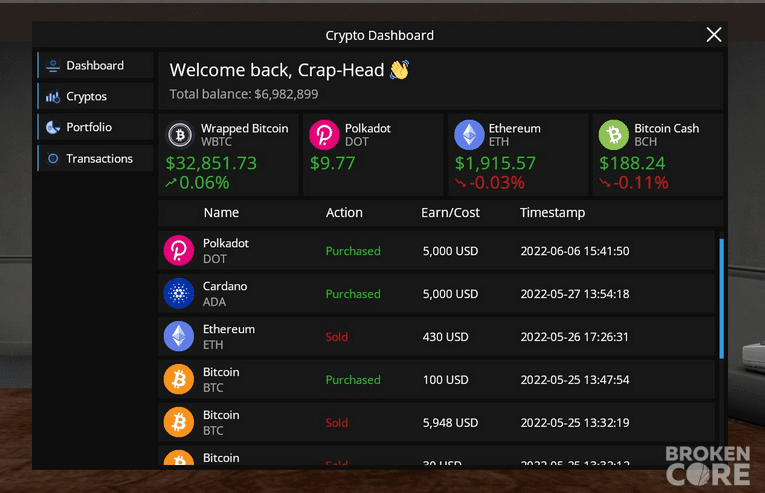Click the 430 USD amount

pos(445,337)
